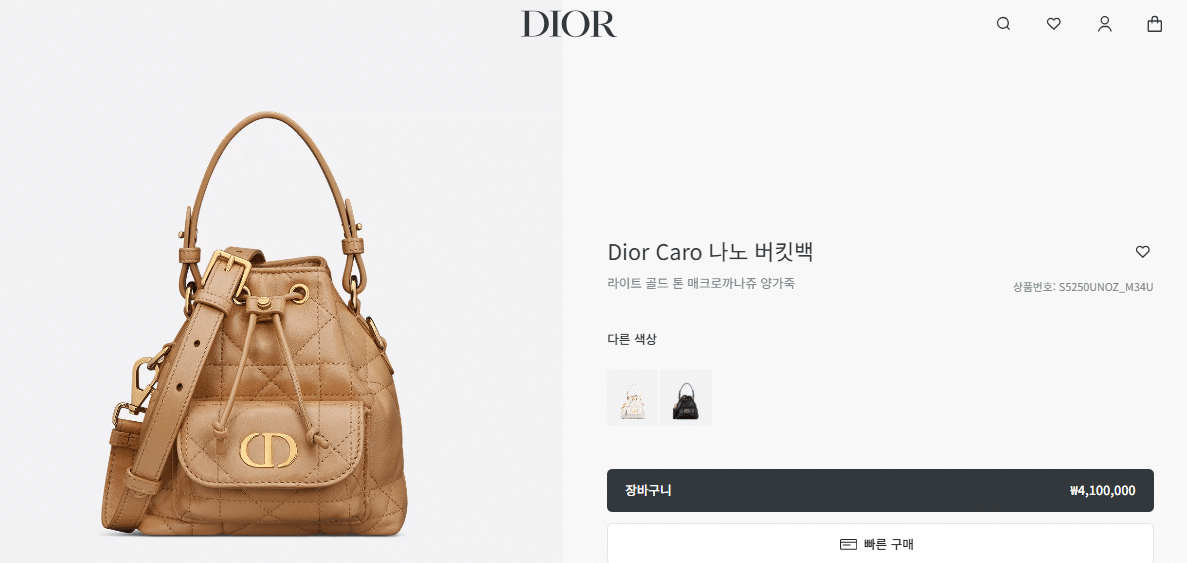
Task: Open the account profile icon
Action: coord(1104,23)
